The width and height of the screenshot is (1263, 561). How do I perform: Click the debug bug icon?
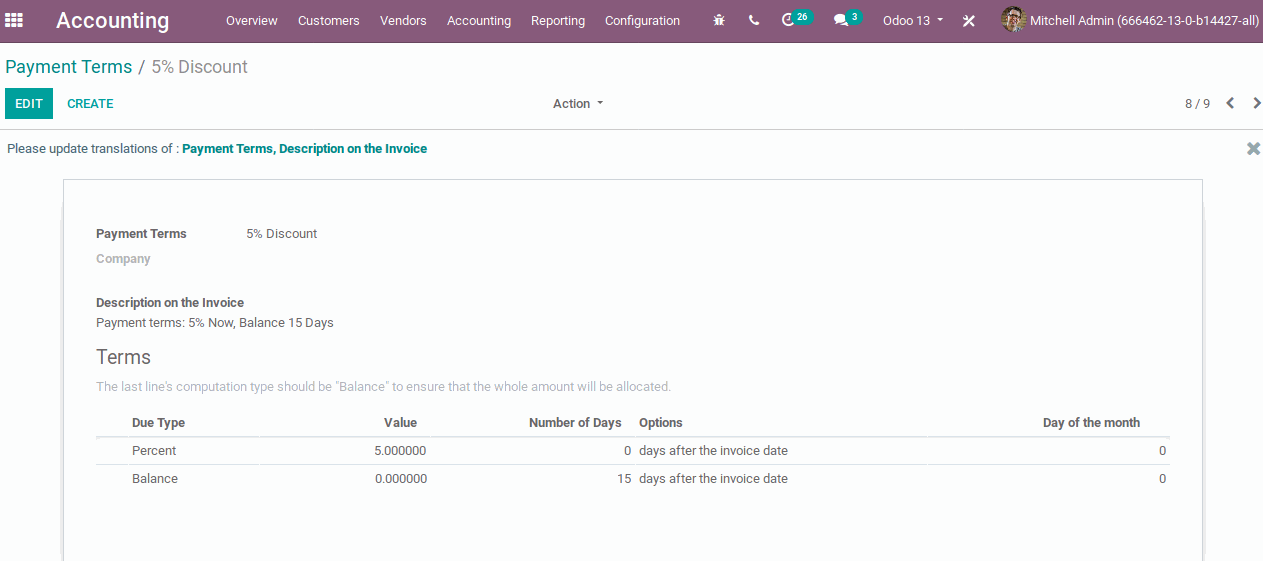(719, 20)
